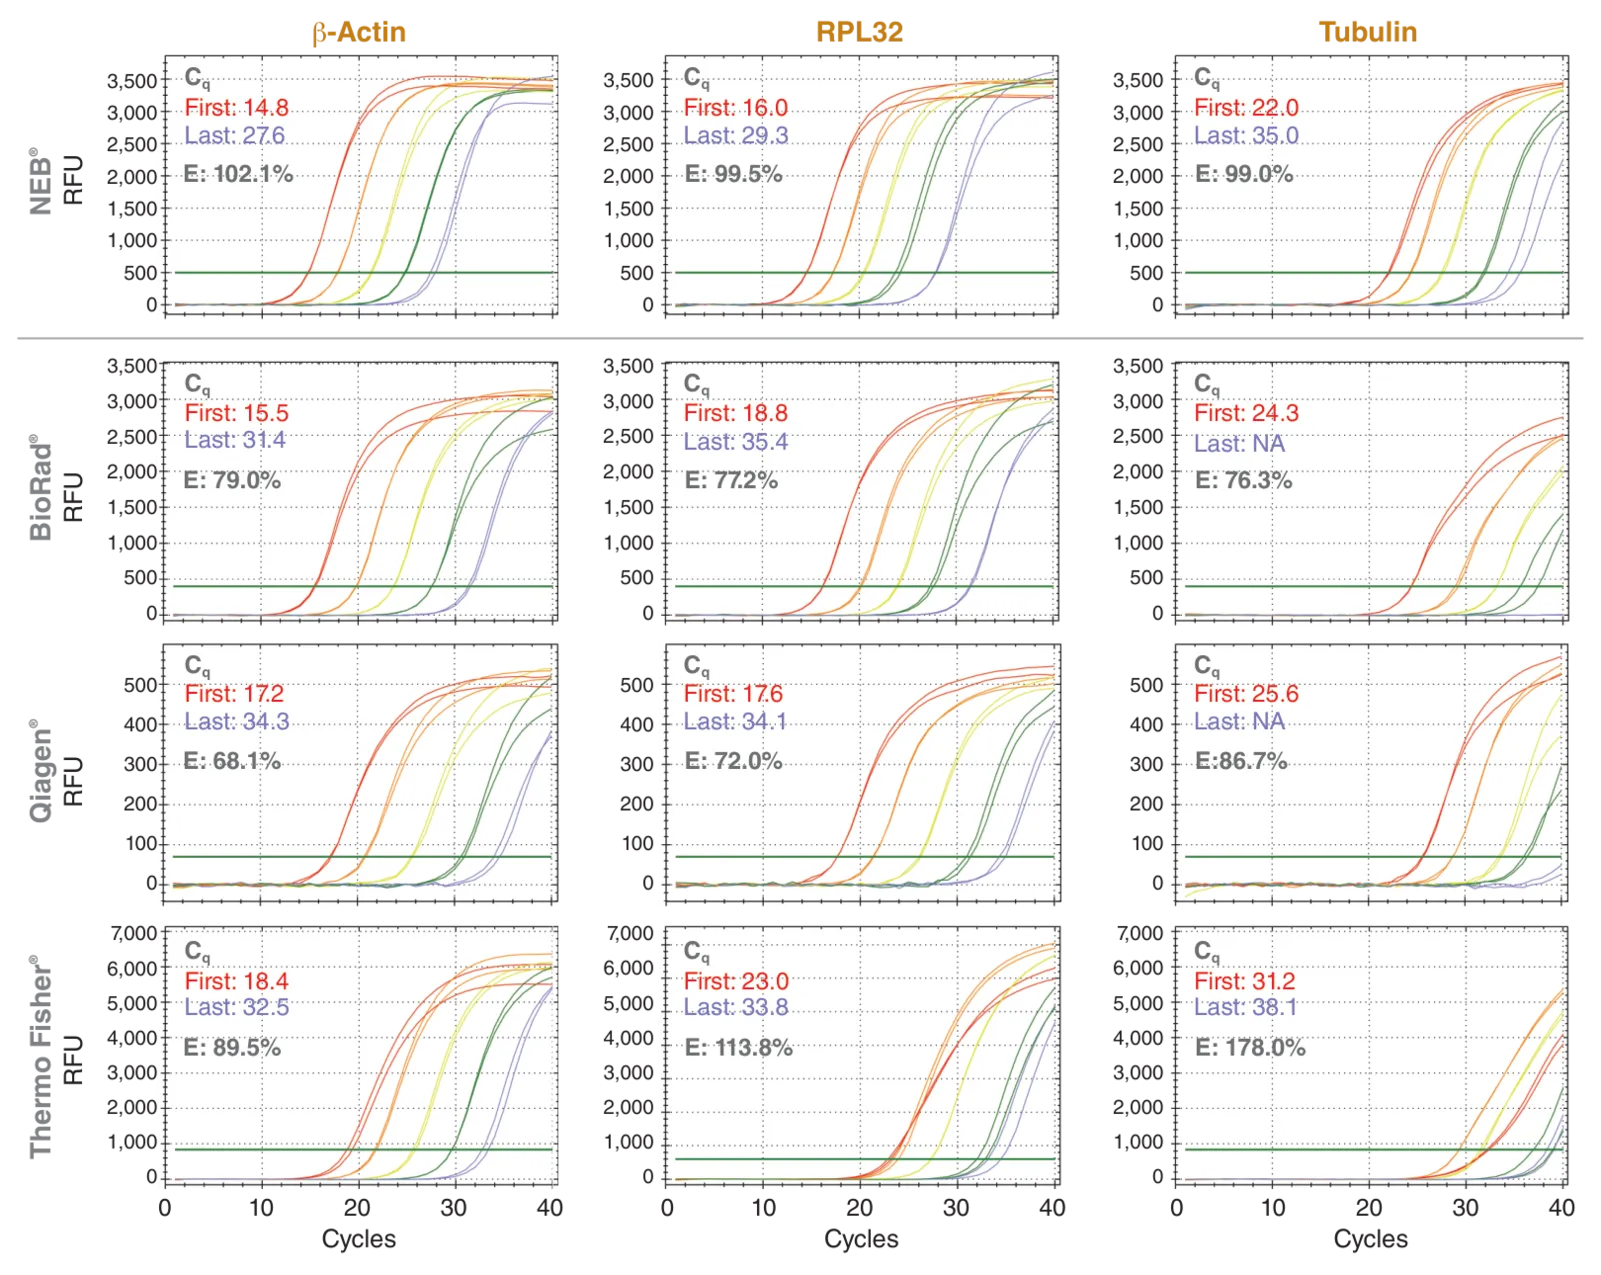
Task: Click the Cycles axis label under Tubulin
Action: pyautogui.click(x=1370, y=1239)
